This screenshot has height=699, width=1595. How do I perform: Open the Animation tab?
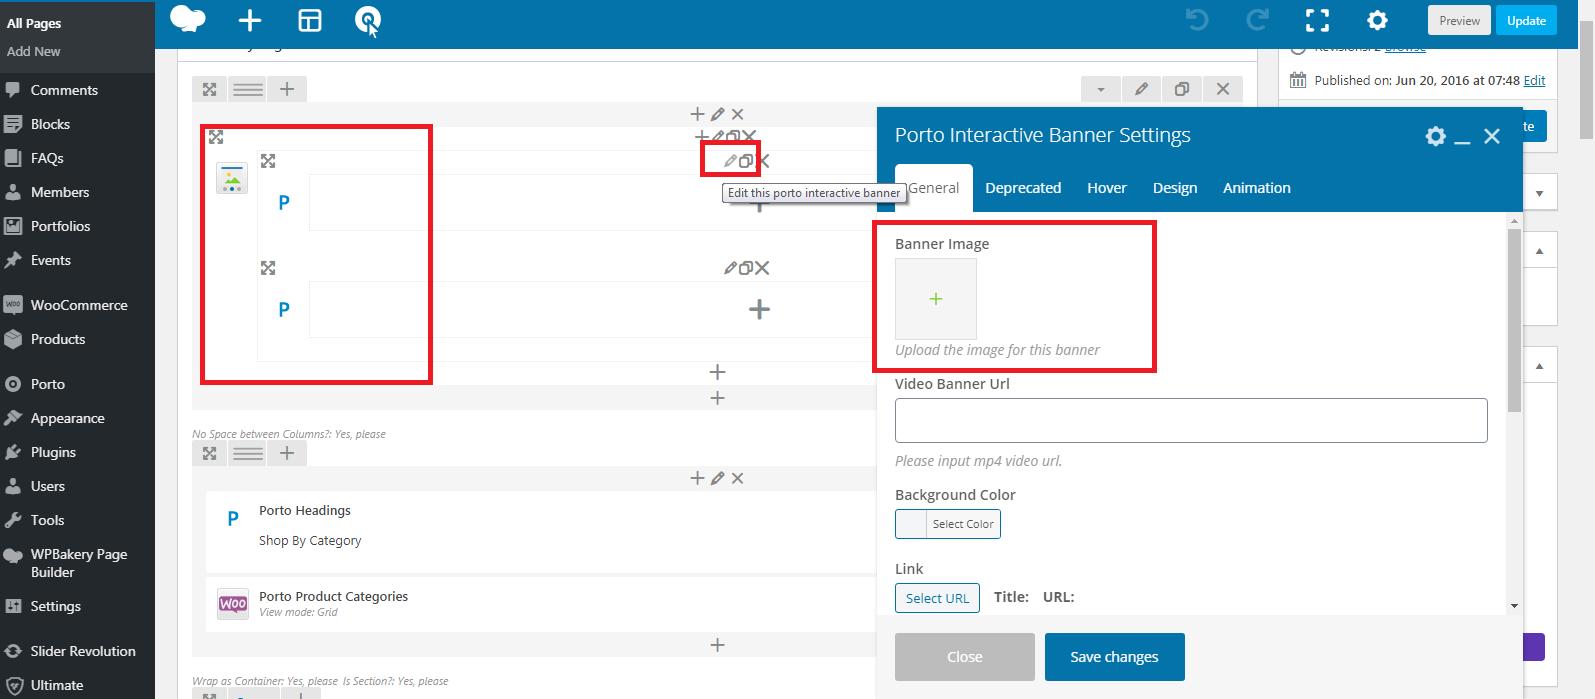(x=1257, y=188)
